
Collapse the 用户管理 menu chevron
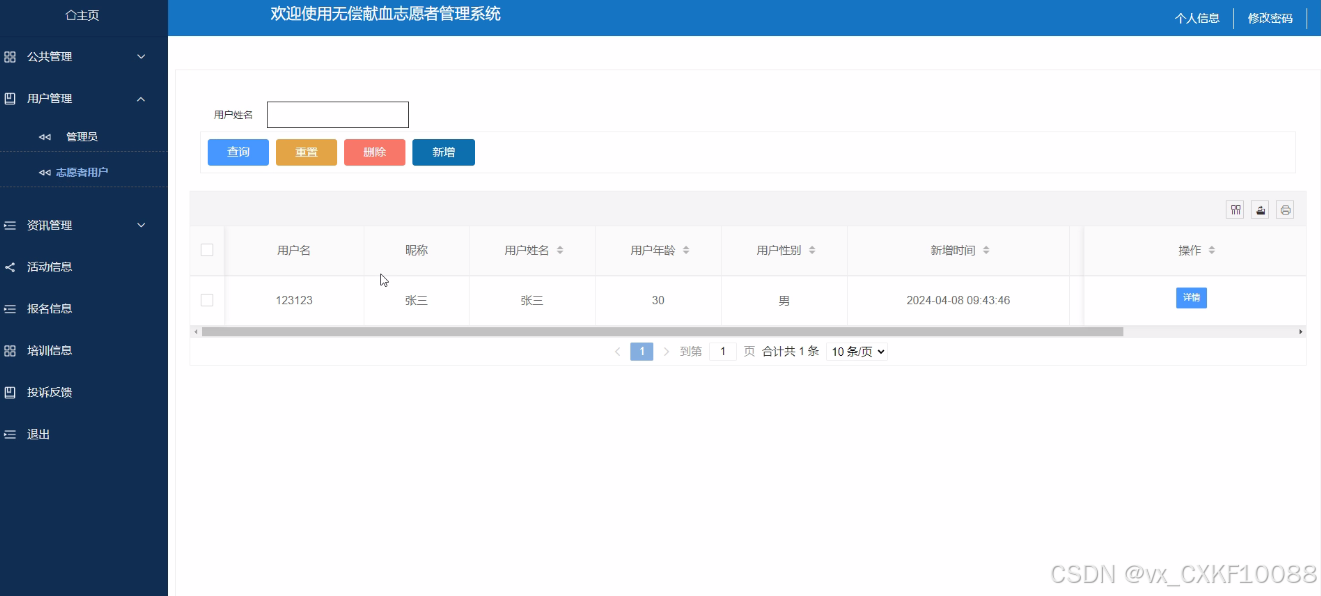[x=141, y=99]
